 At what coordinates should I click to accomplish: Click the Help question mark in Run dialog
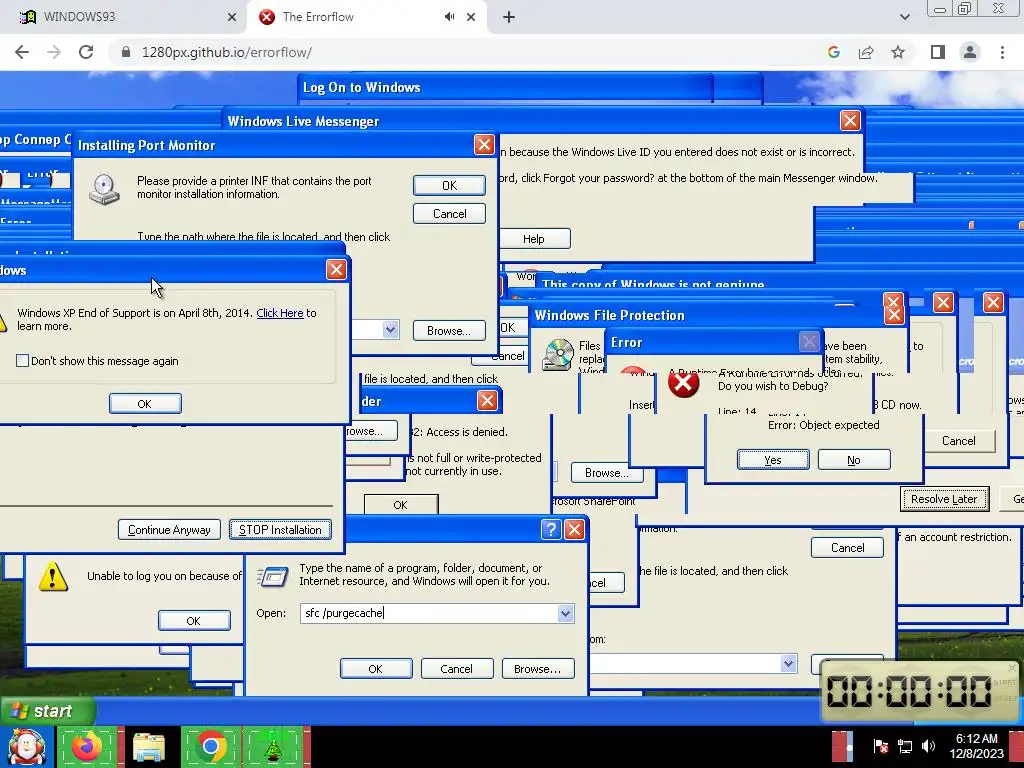pyautogui.click(x=551, y=529)
